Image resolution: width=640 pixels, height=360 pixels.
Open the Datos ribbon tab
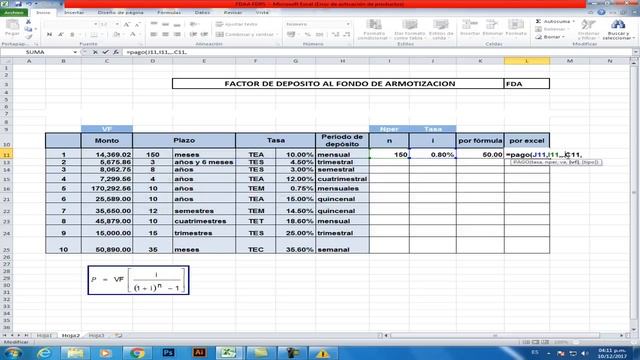[202, 13]
